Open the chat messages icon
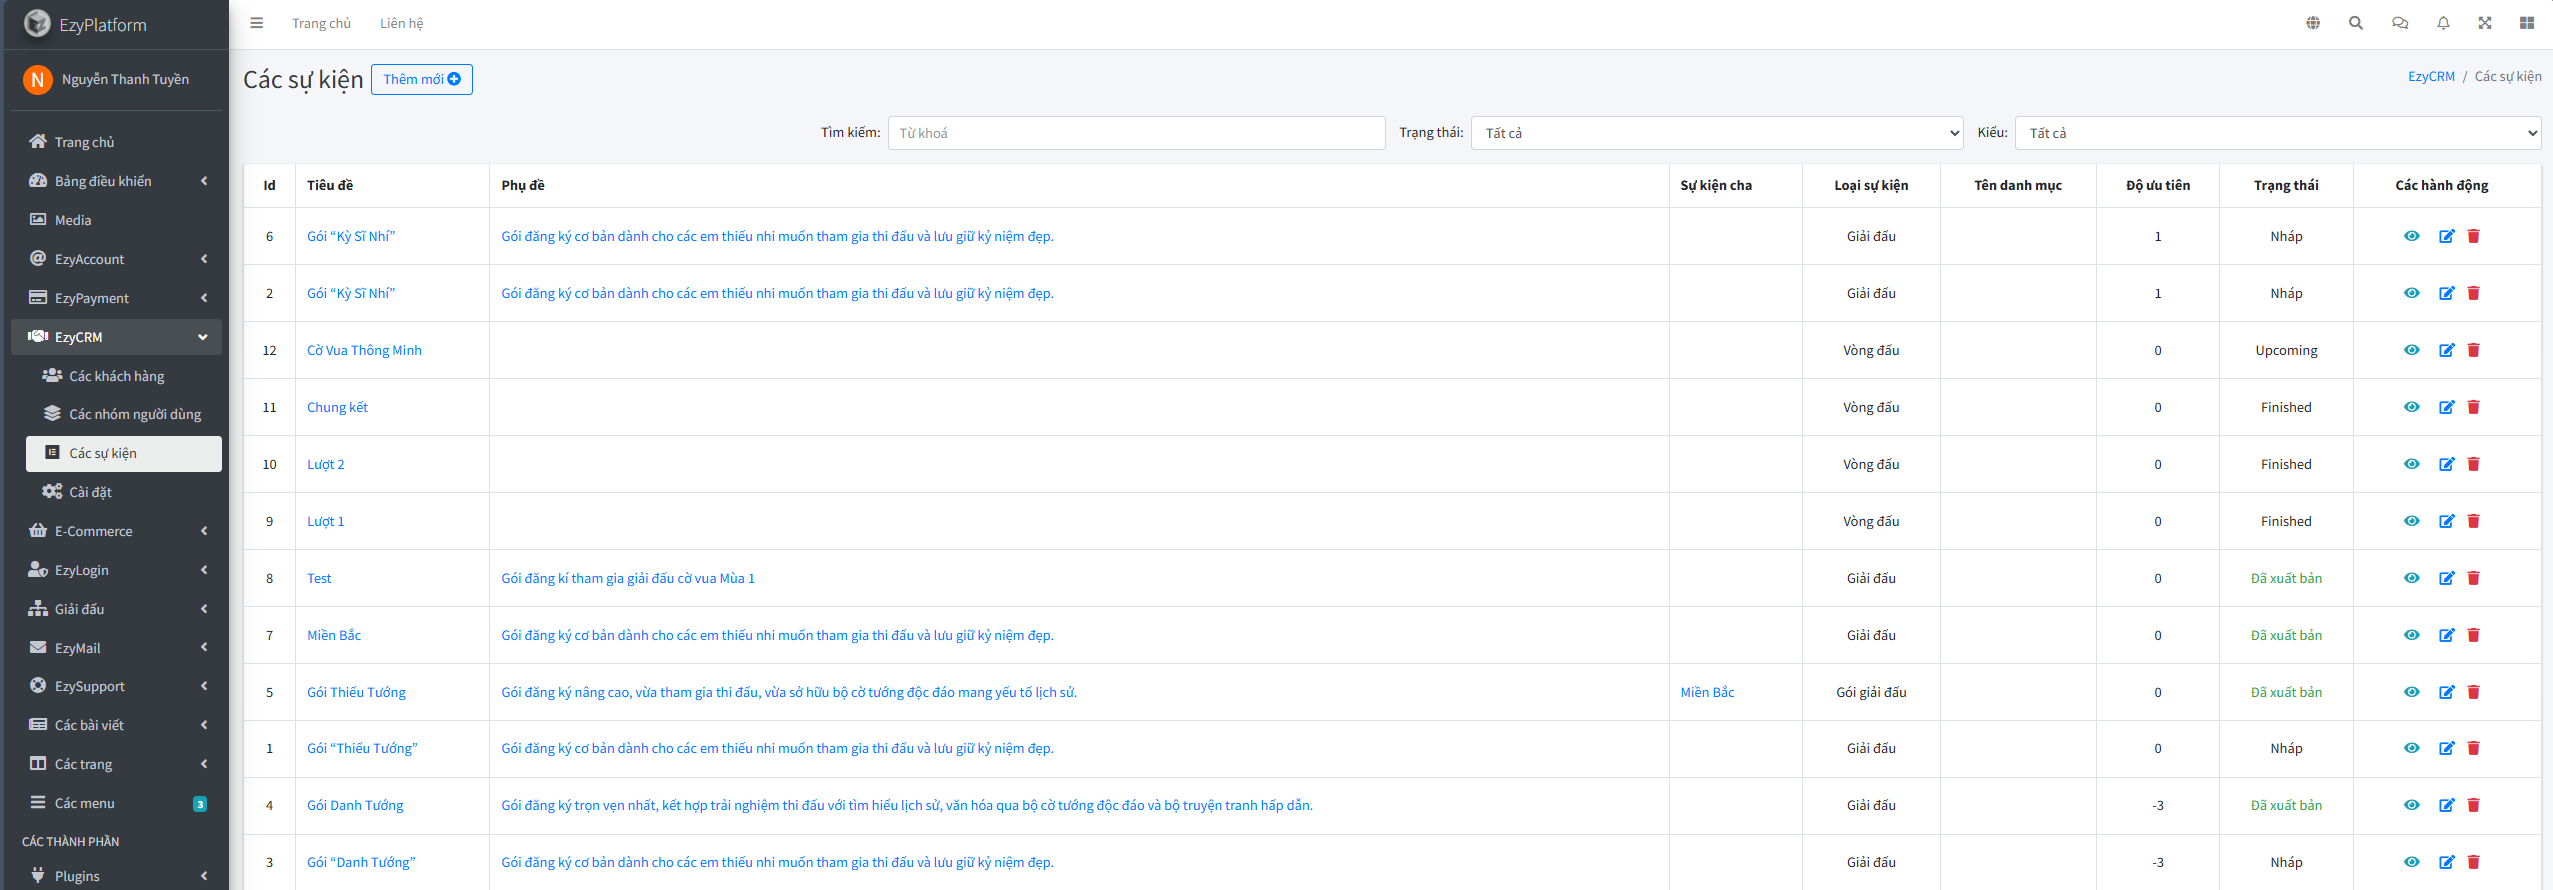 click(x=2400, y=23)
